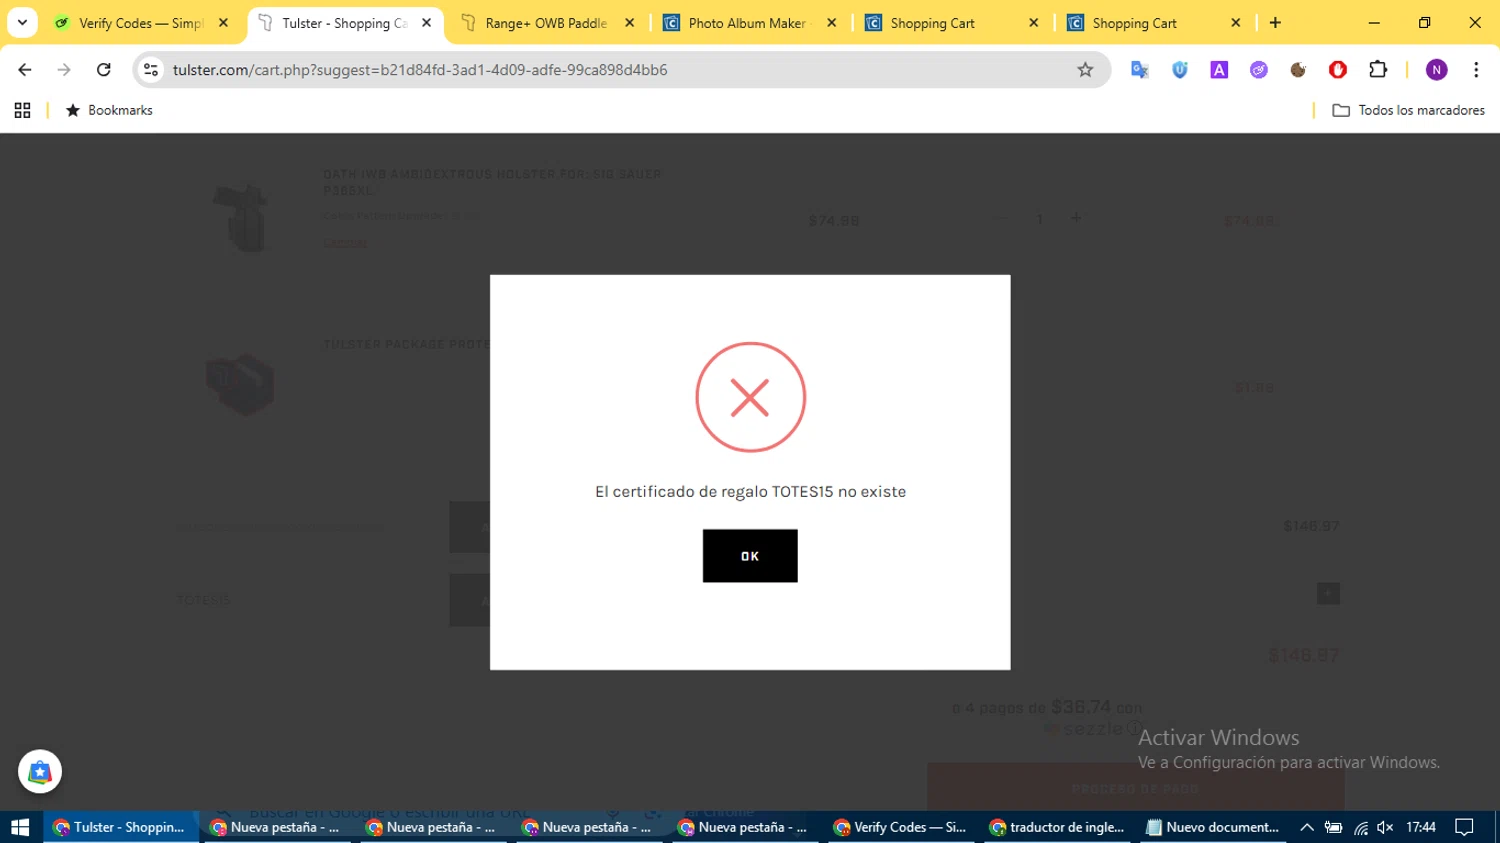
Task: Open the Chrome three-dot menu
Action: point(1476,69)
